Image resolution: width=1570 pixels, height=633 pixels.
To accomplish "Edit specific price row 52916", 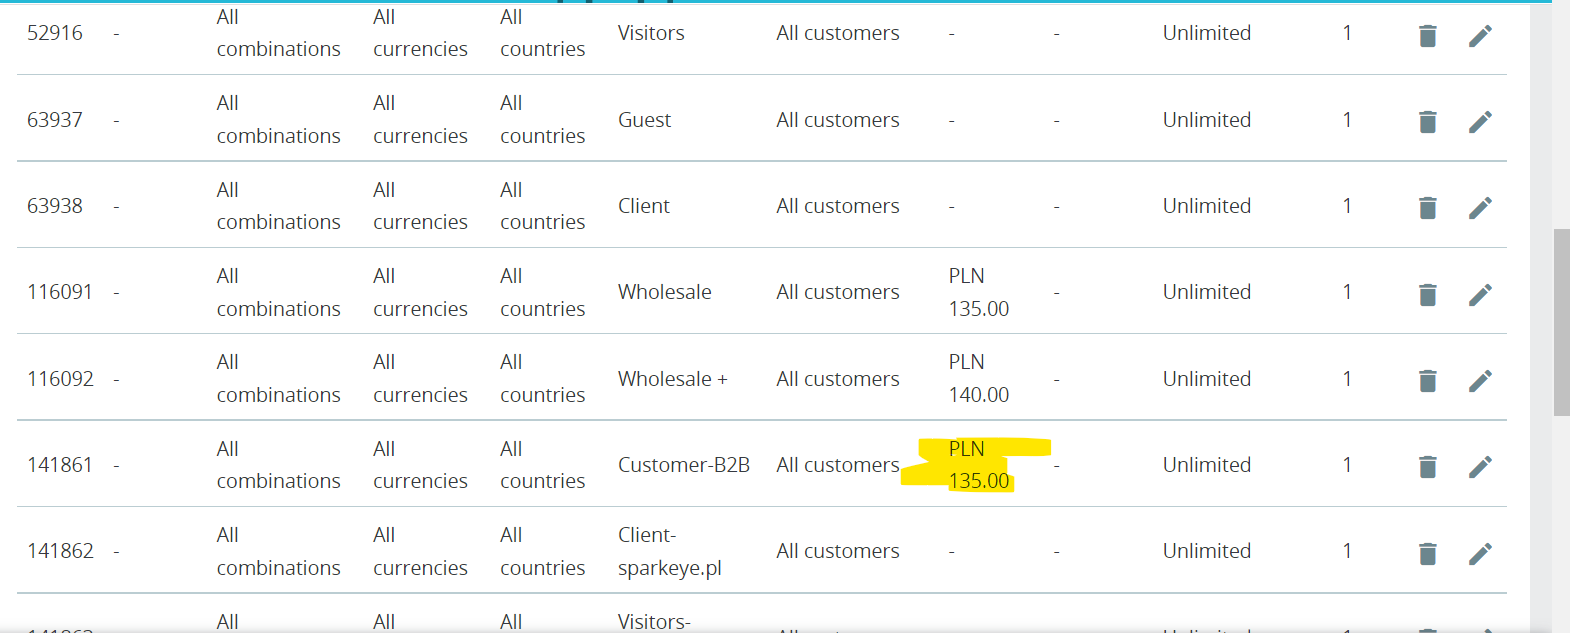I will pyautogui.click(x=1481, y=36).
